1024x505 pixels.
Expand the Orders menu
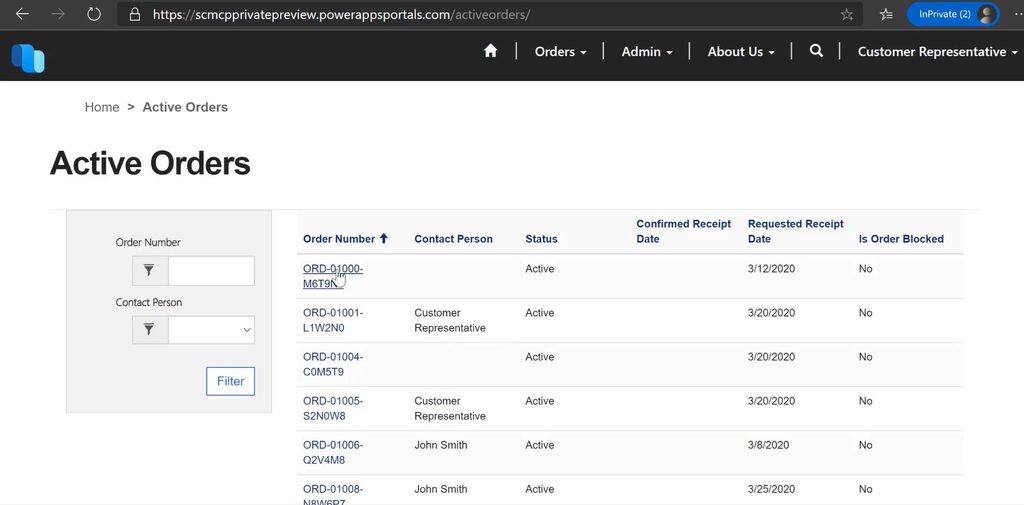click(x=560, y=52)
